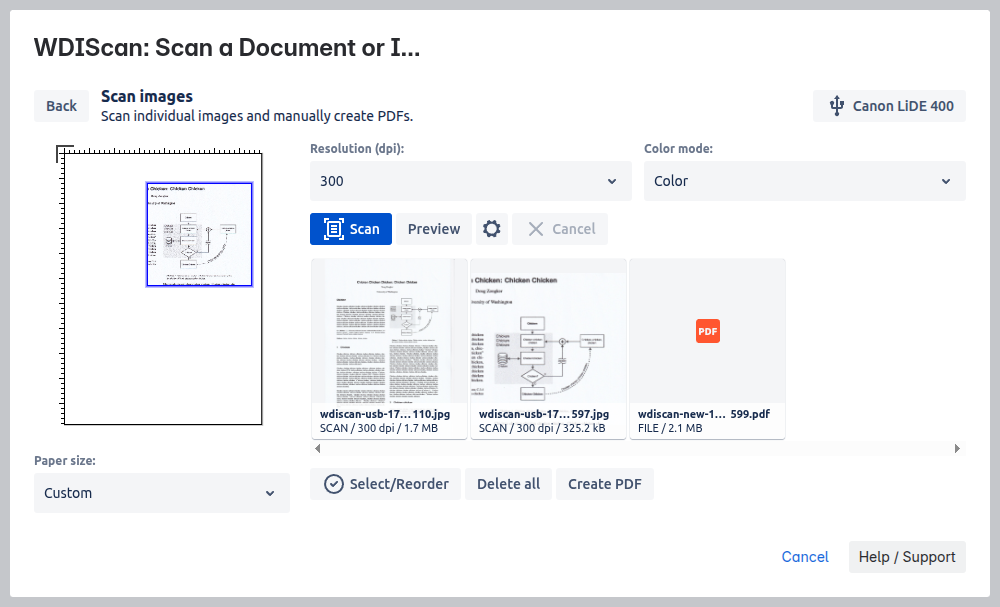Select second scan thumbnail ending 597.jpg
1000x607 pixels.
click(x=548, y=348)
